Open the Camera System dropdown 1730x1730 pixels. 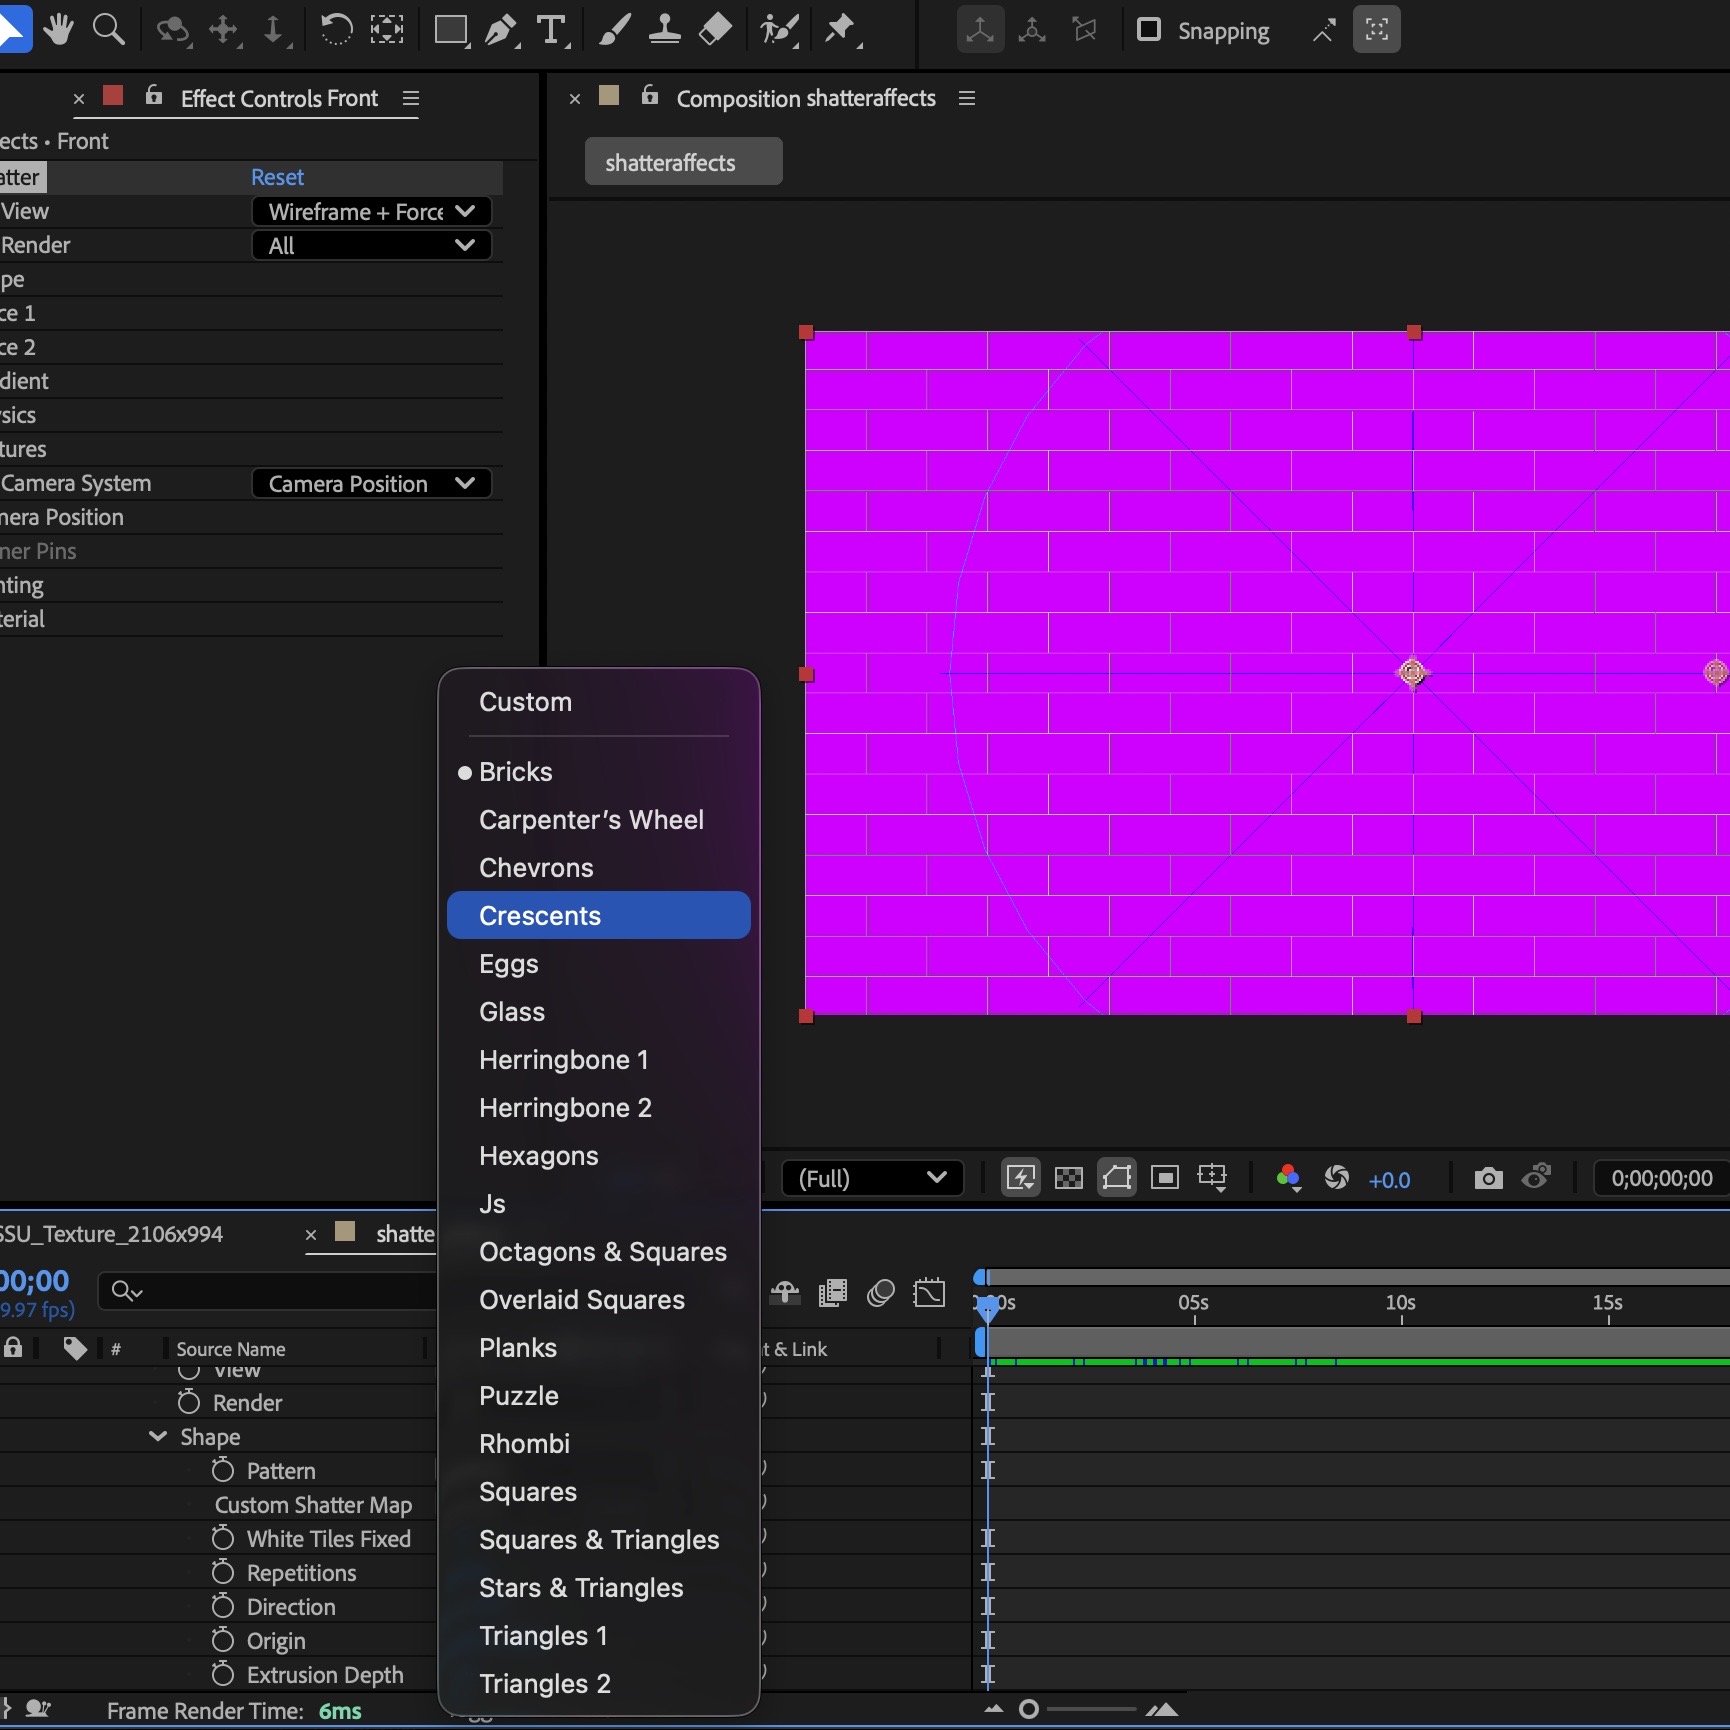(x=371, y=483)
